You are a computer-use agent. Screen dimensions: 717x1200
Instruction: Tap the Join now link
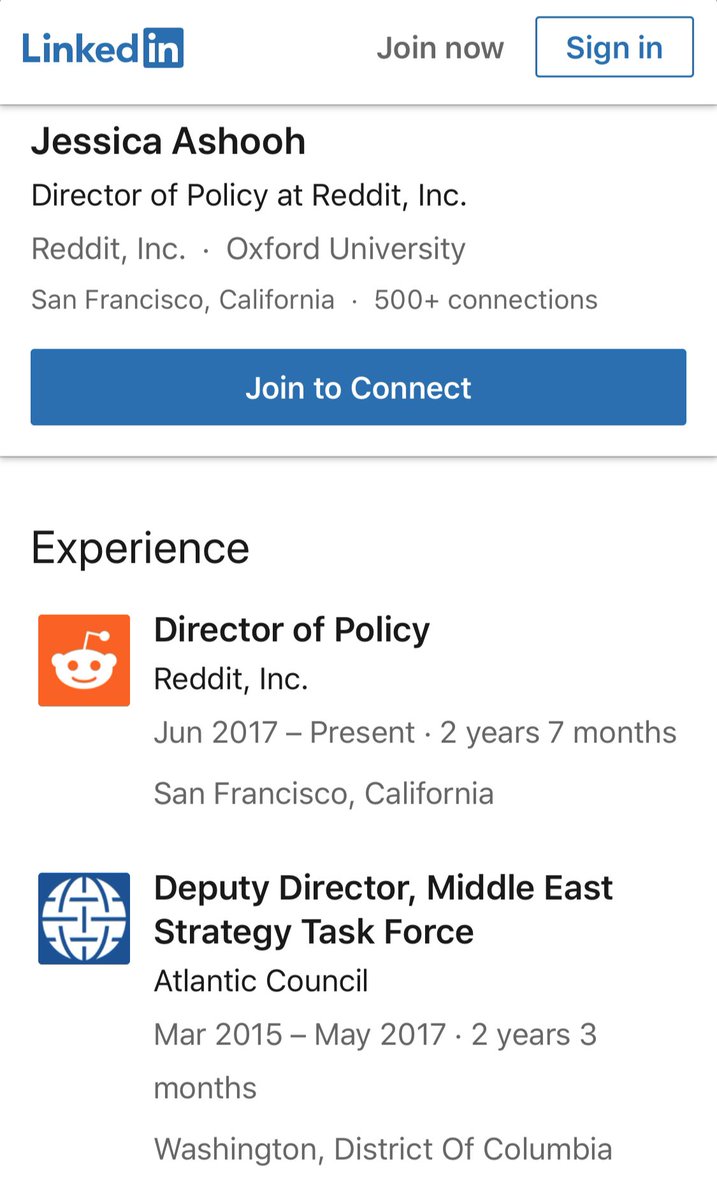(x=440, y=48)
